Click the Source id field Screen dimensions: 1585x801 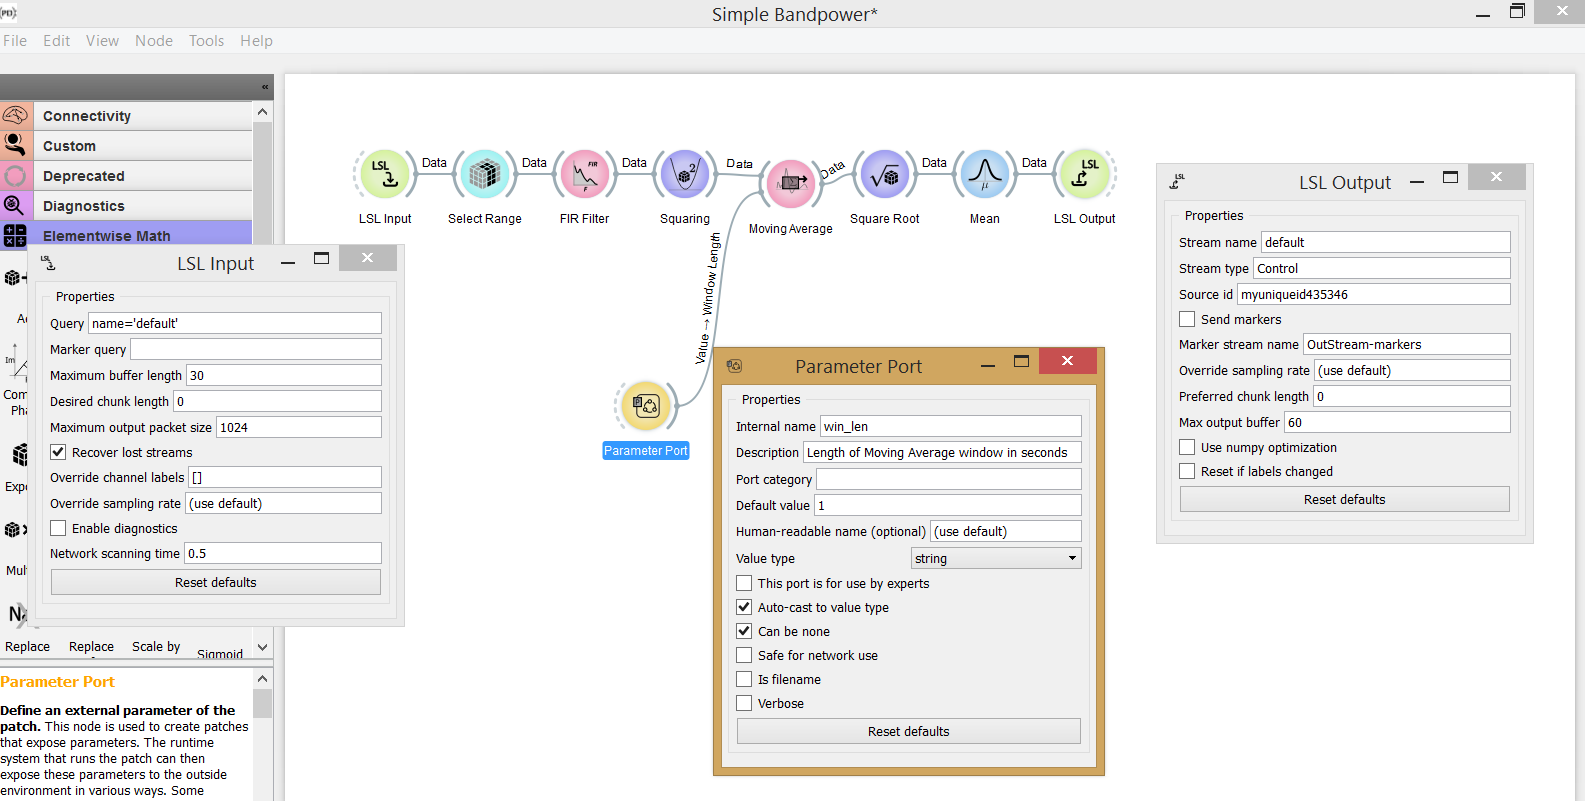[1374, 294]
